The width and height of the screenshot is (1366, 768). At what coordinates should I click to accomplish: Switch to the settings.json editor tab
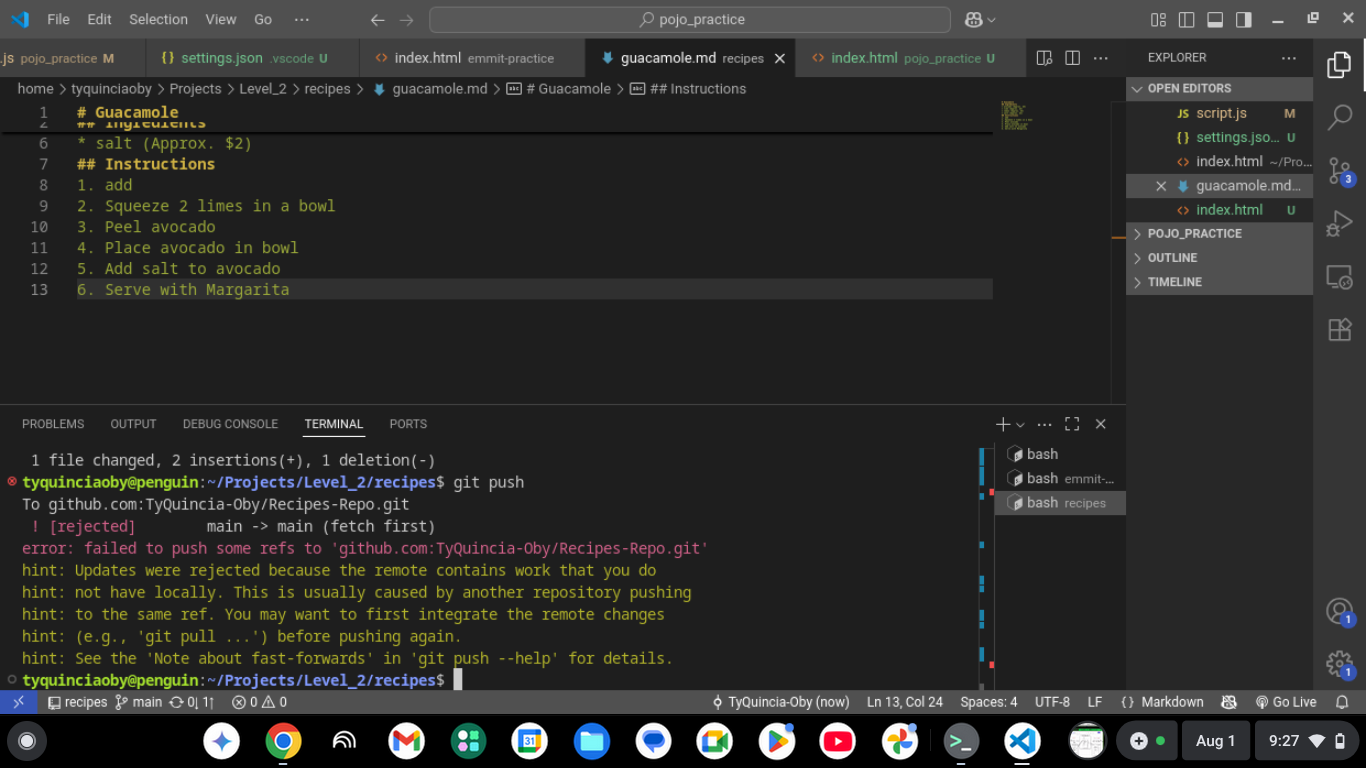tap(253, 58)
